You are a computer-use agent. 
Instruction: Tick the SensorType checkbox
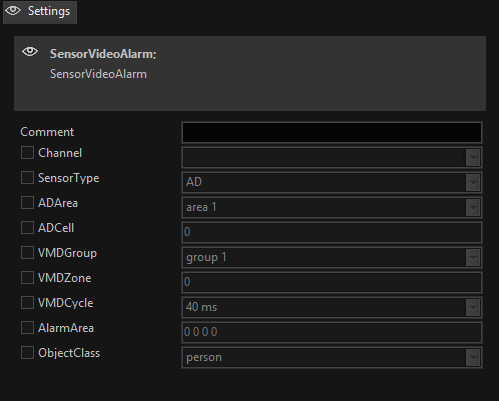tap(27, 178)
